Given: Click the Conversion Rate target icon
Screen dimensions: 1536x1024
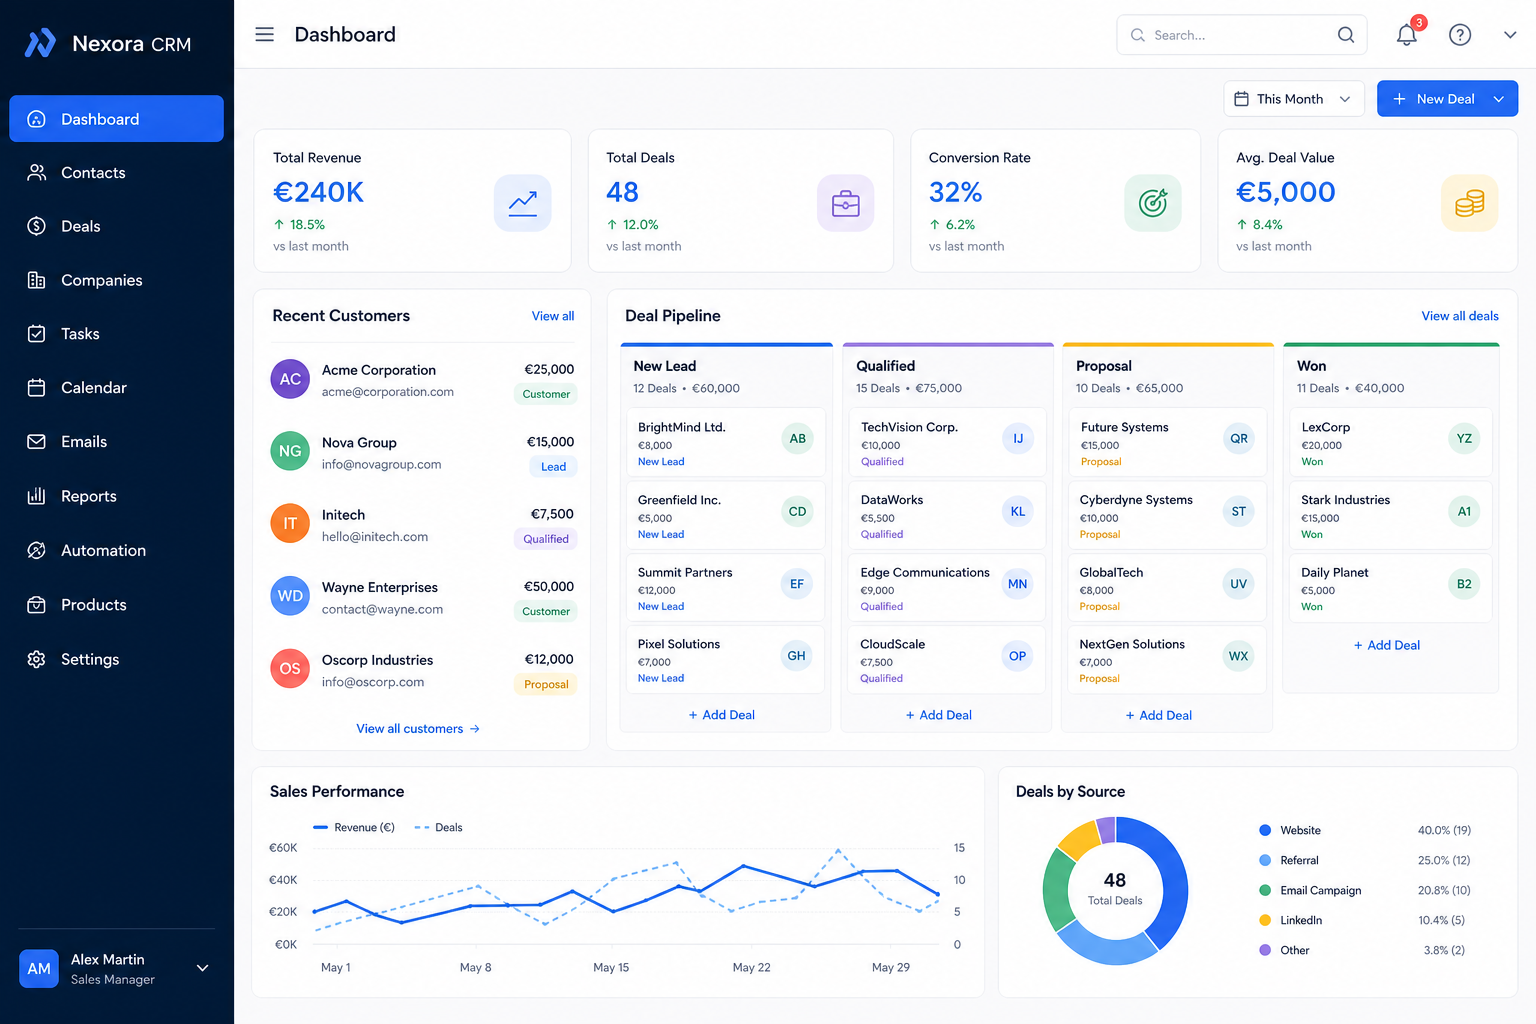Looking at the screenshot, I should click(x=1153, y=203).
